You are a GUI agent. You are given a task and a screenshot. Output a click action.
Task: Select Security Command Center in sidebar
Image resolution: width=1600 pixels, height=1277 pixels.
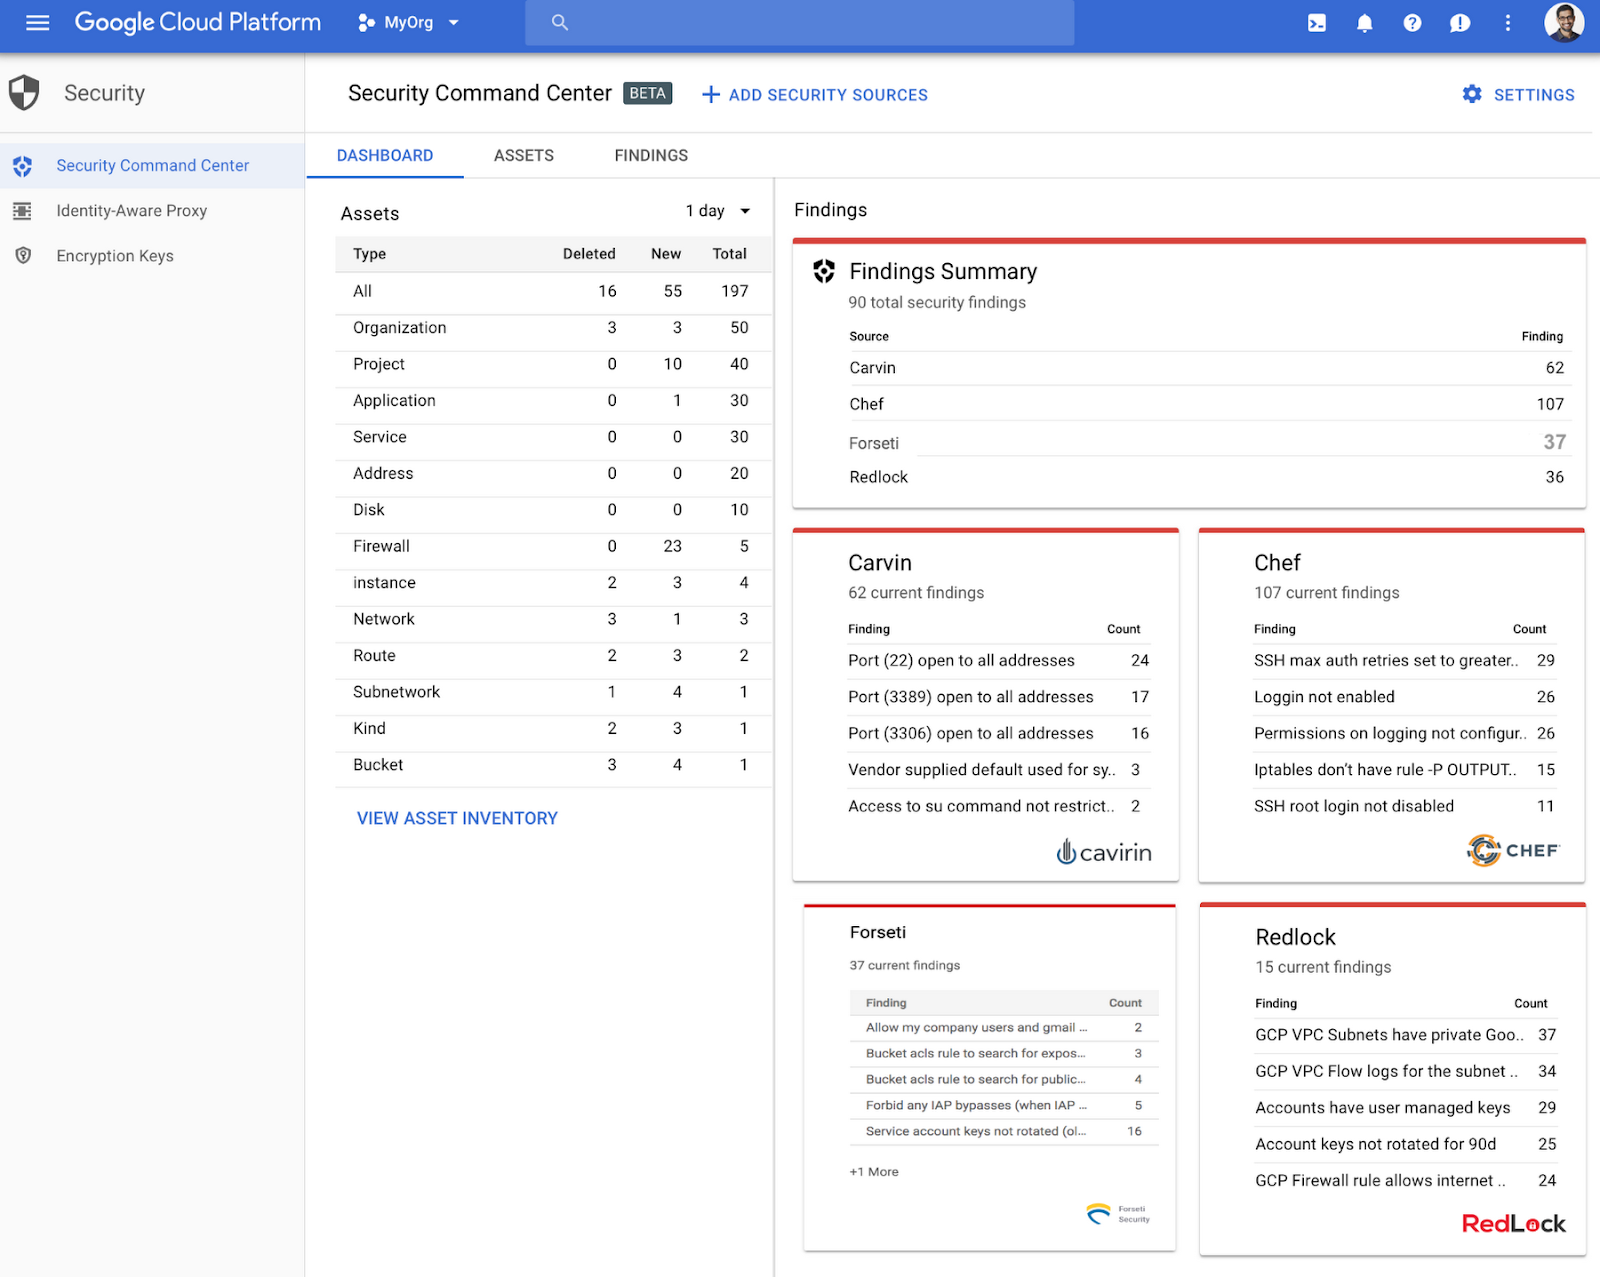click(x=152, y=166)
